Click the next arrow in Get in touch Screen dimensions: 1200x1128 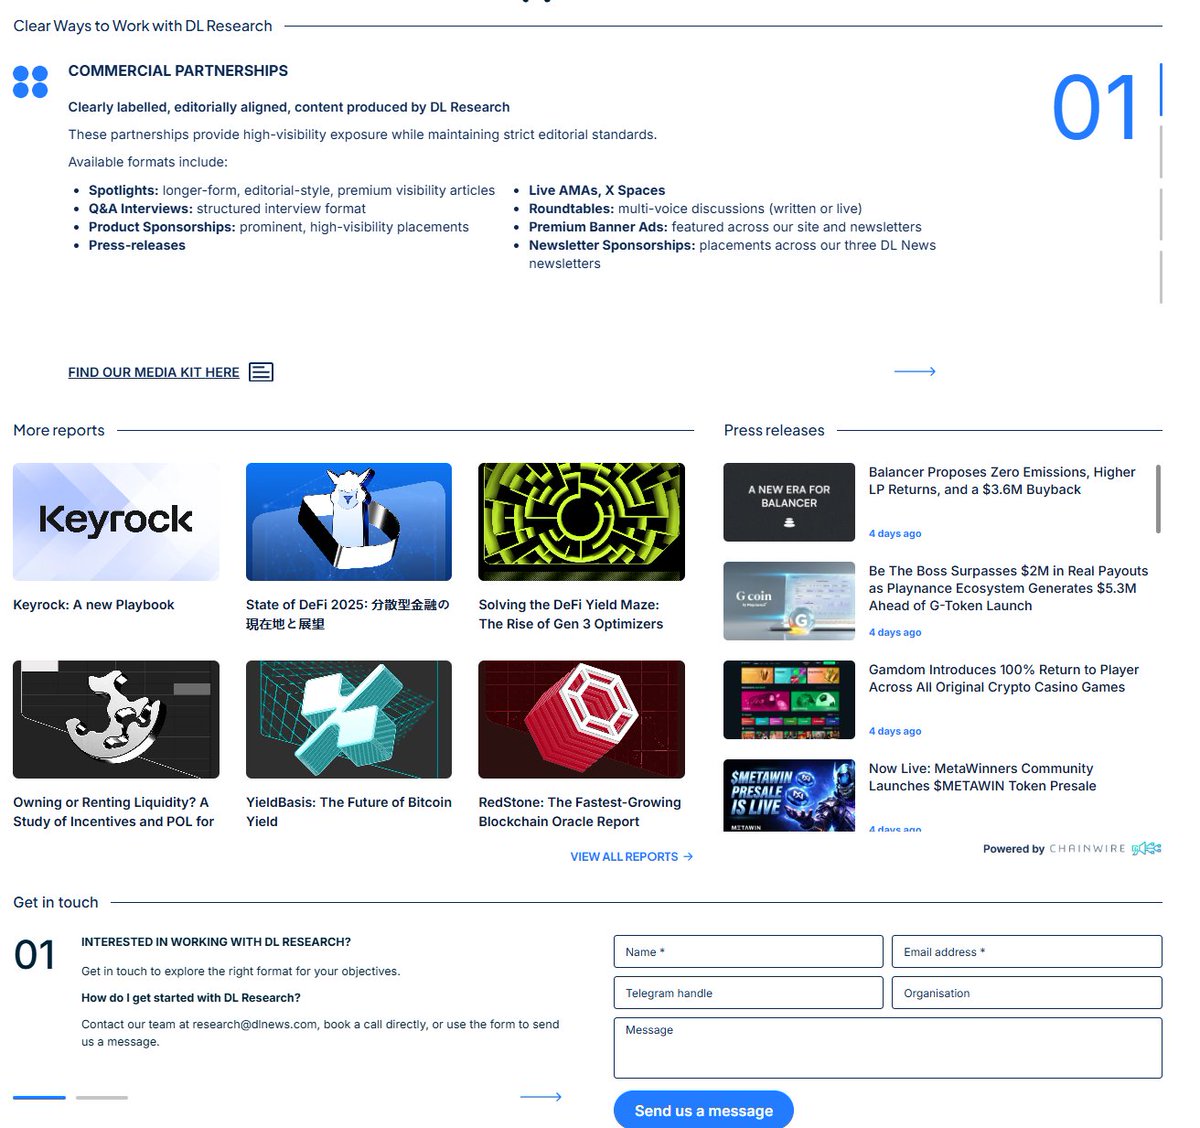541,1097
